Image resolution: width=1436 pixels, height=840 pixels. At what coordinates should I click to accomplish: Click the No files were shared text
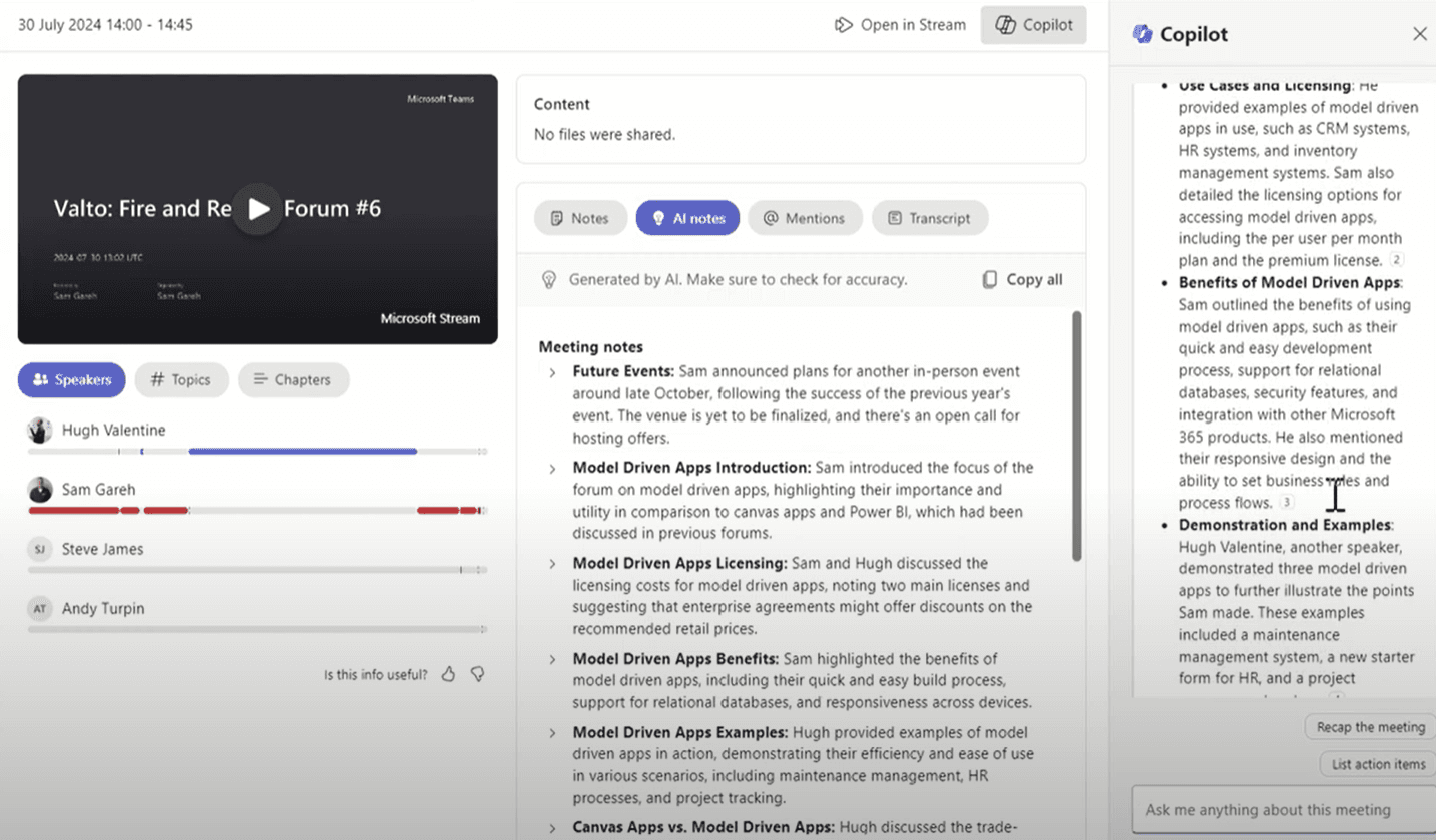coord(604,134)
